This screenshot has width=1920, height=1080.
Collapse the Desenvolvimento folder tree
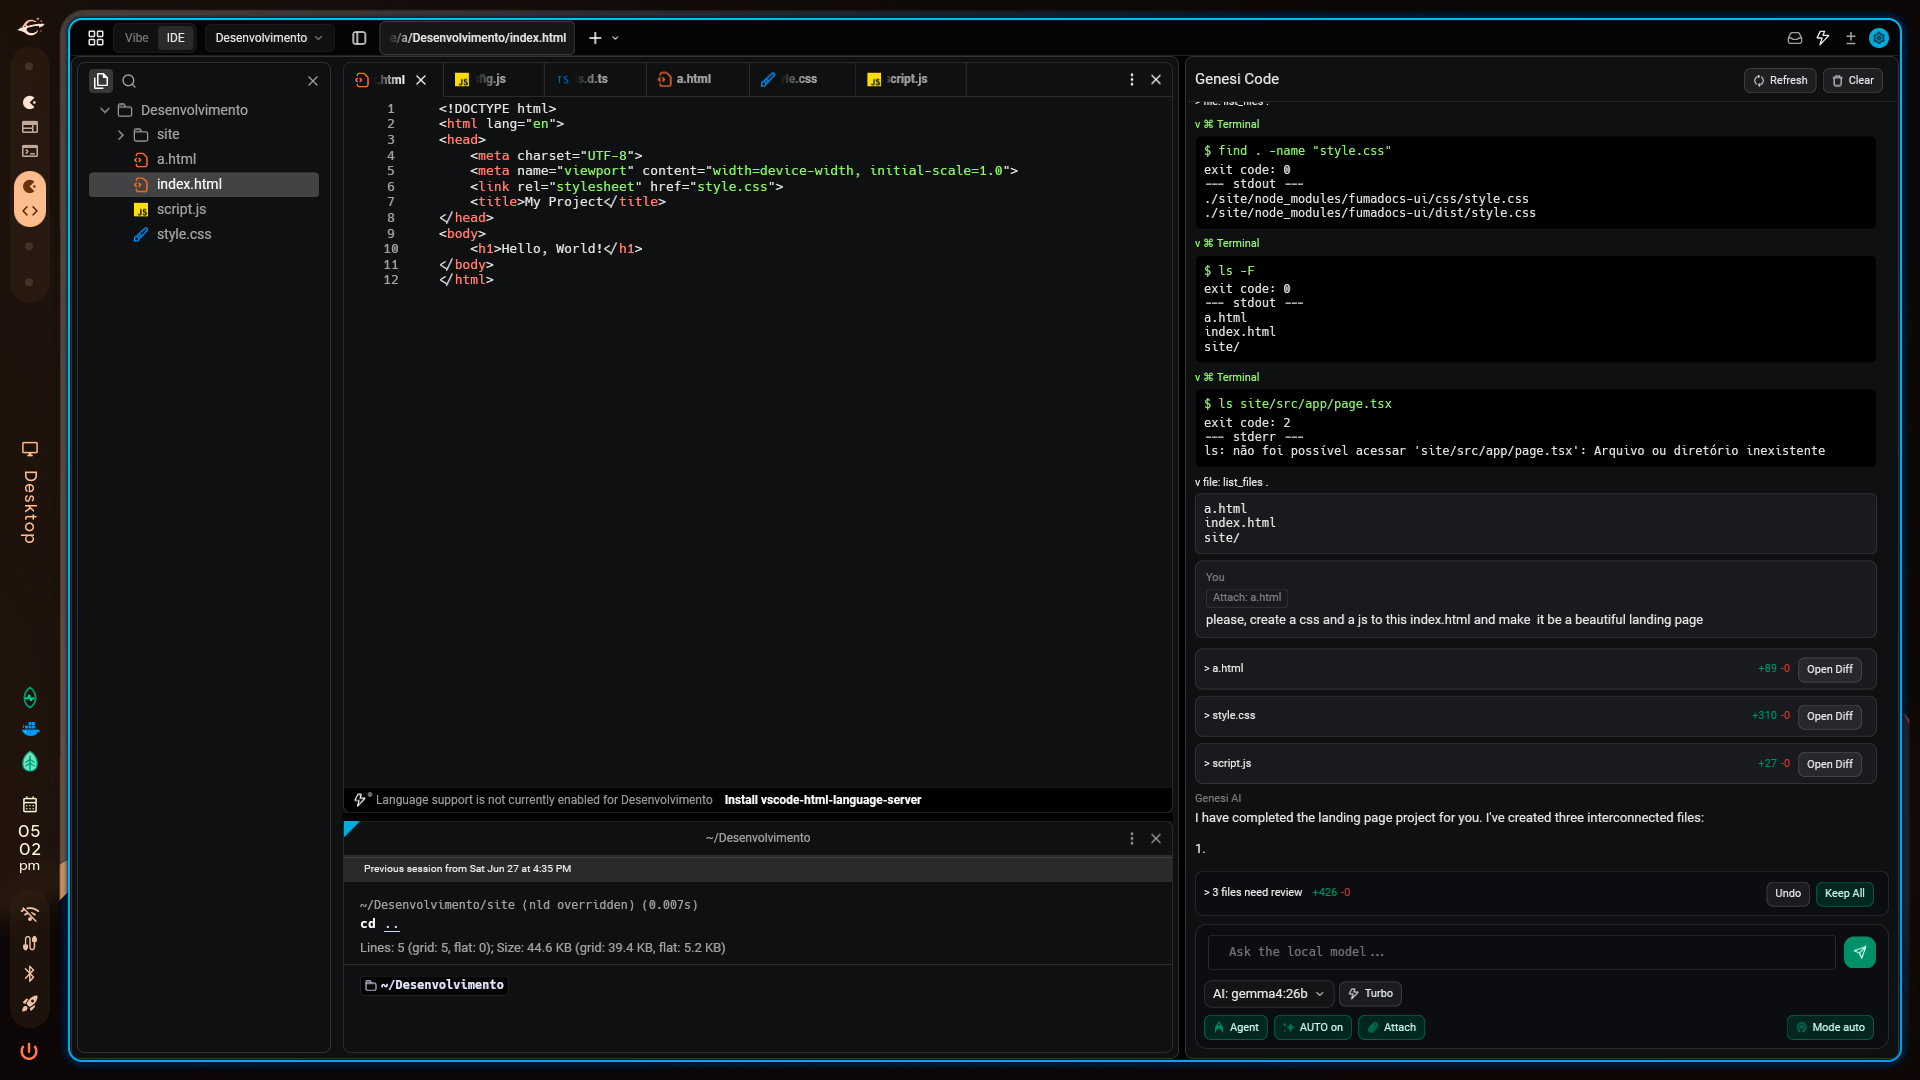[105, 110]
